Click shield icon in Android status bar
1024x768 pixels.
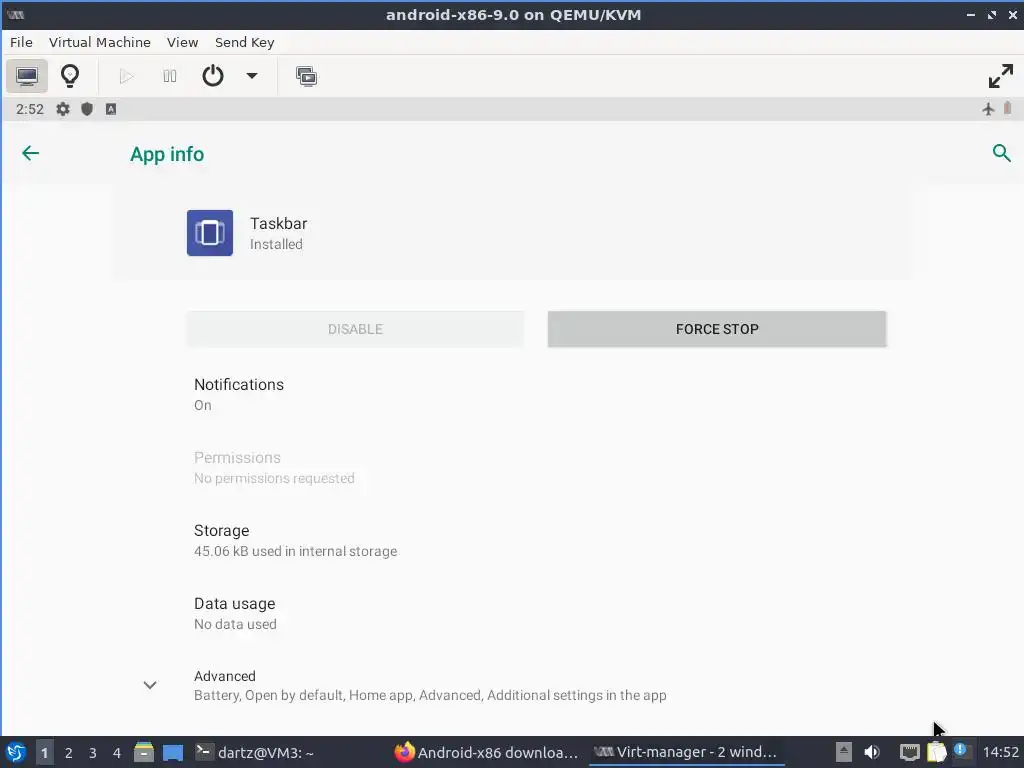pos(87,109)
